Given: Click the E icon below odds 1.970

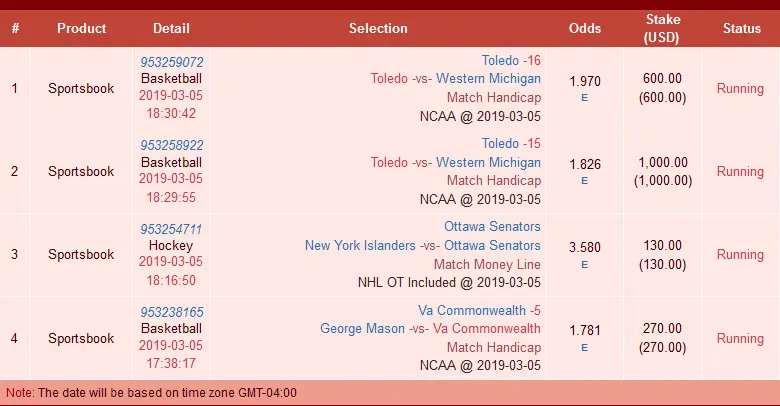Looking at the screenshot, I should (584, 98).
